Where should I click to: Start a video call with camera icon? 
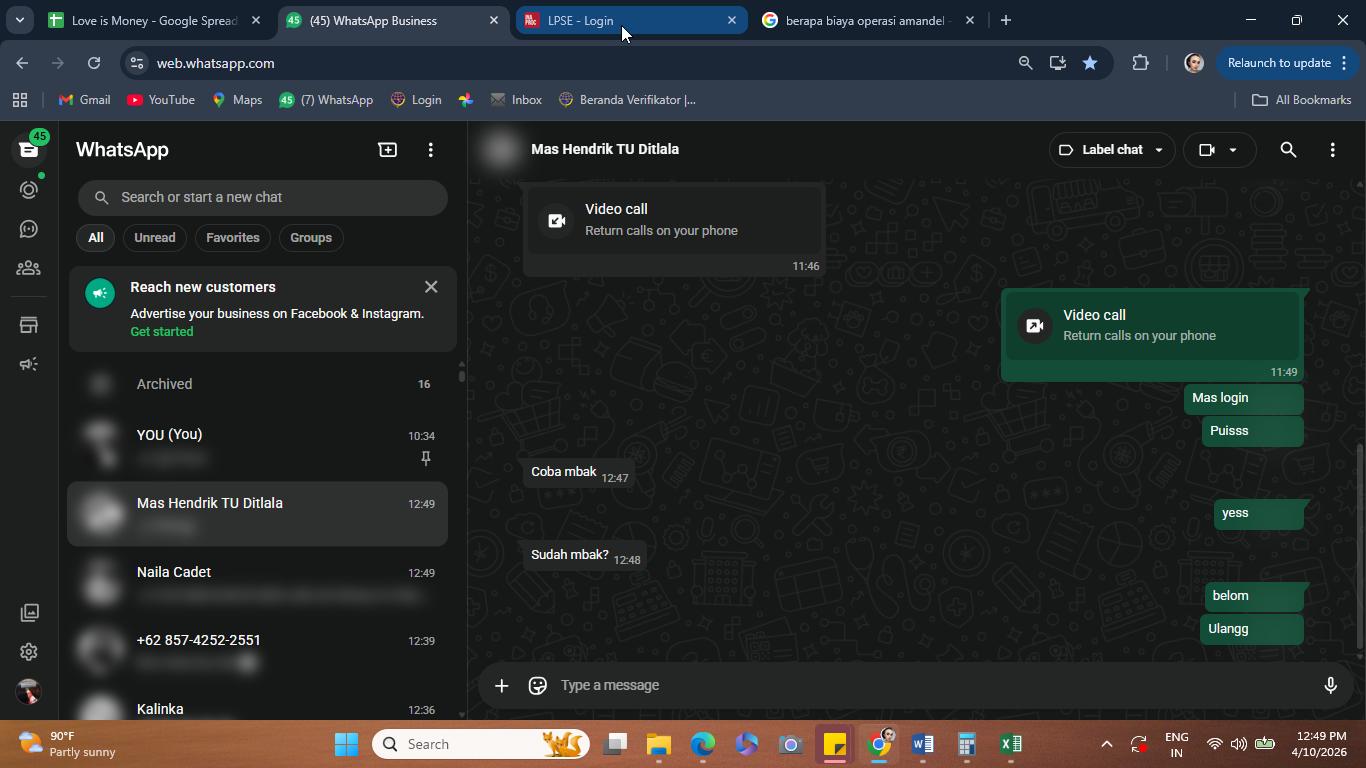(x=1207, y=150)
